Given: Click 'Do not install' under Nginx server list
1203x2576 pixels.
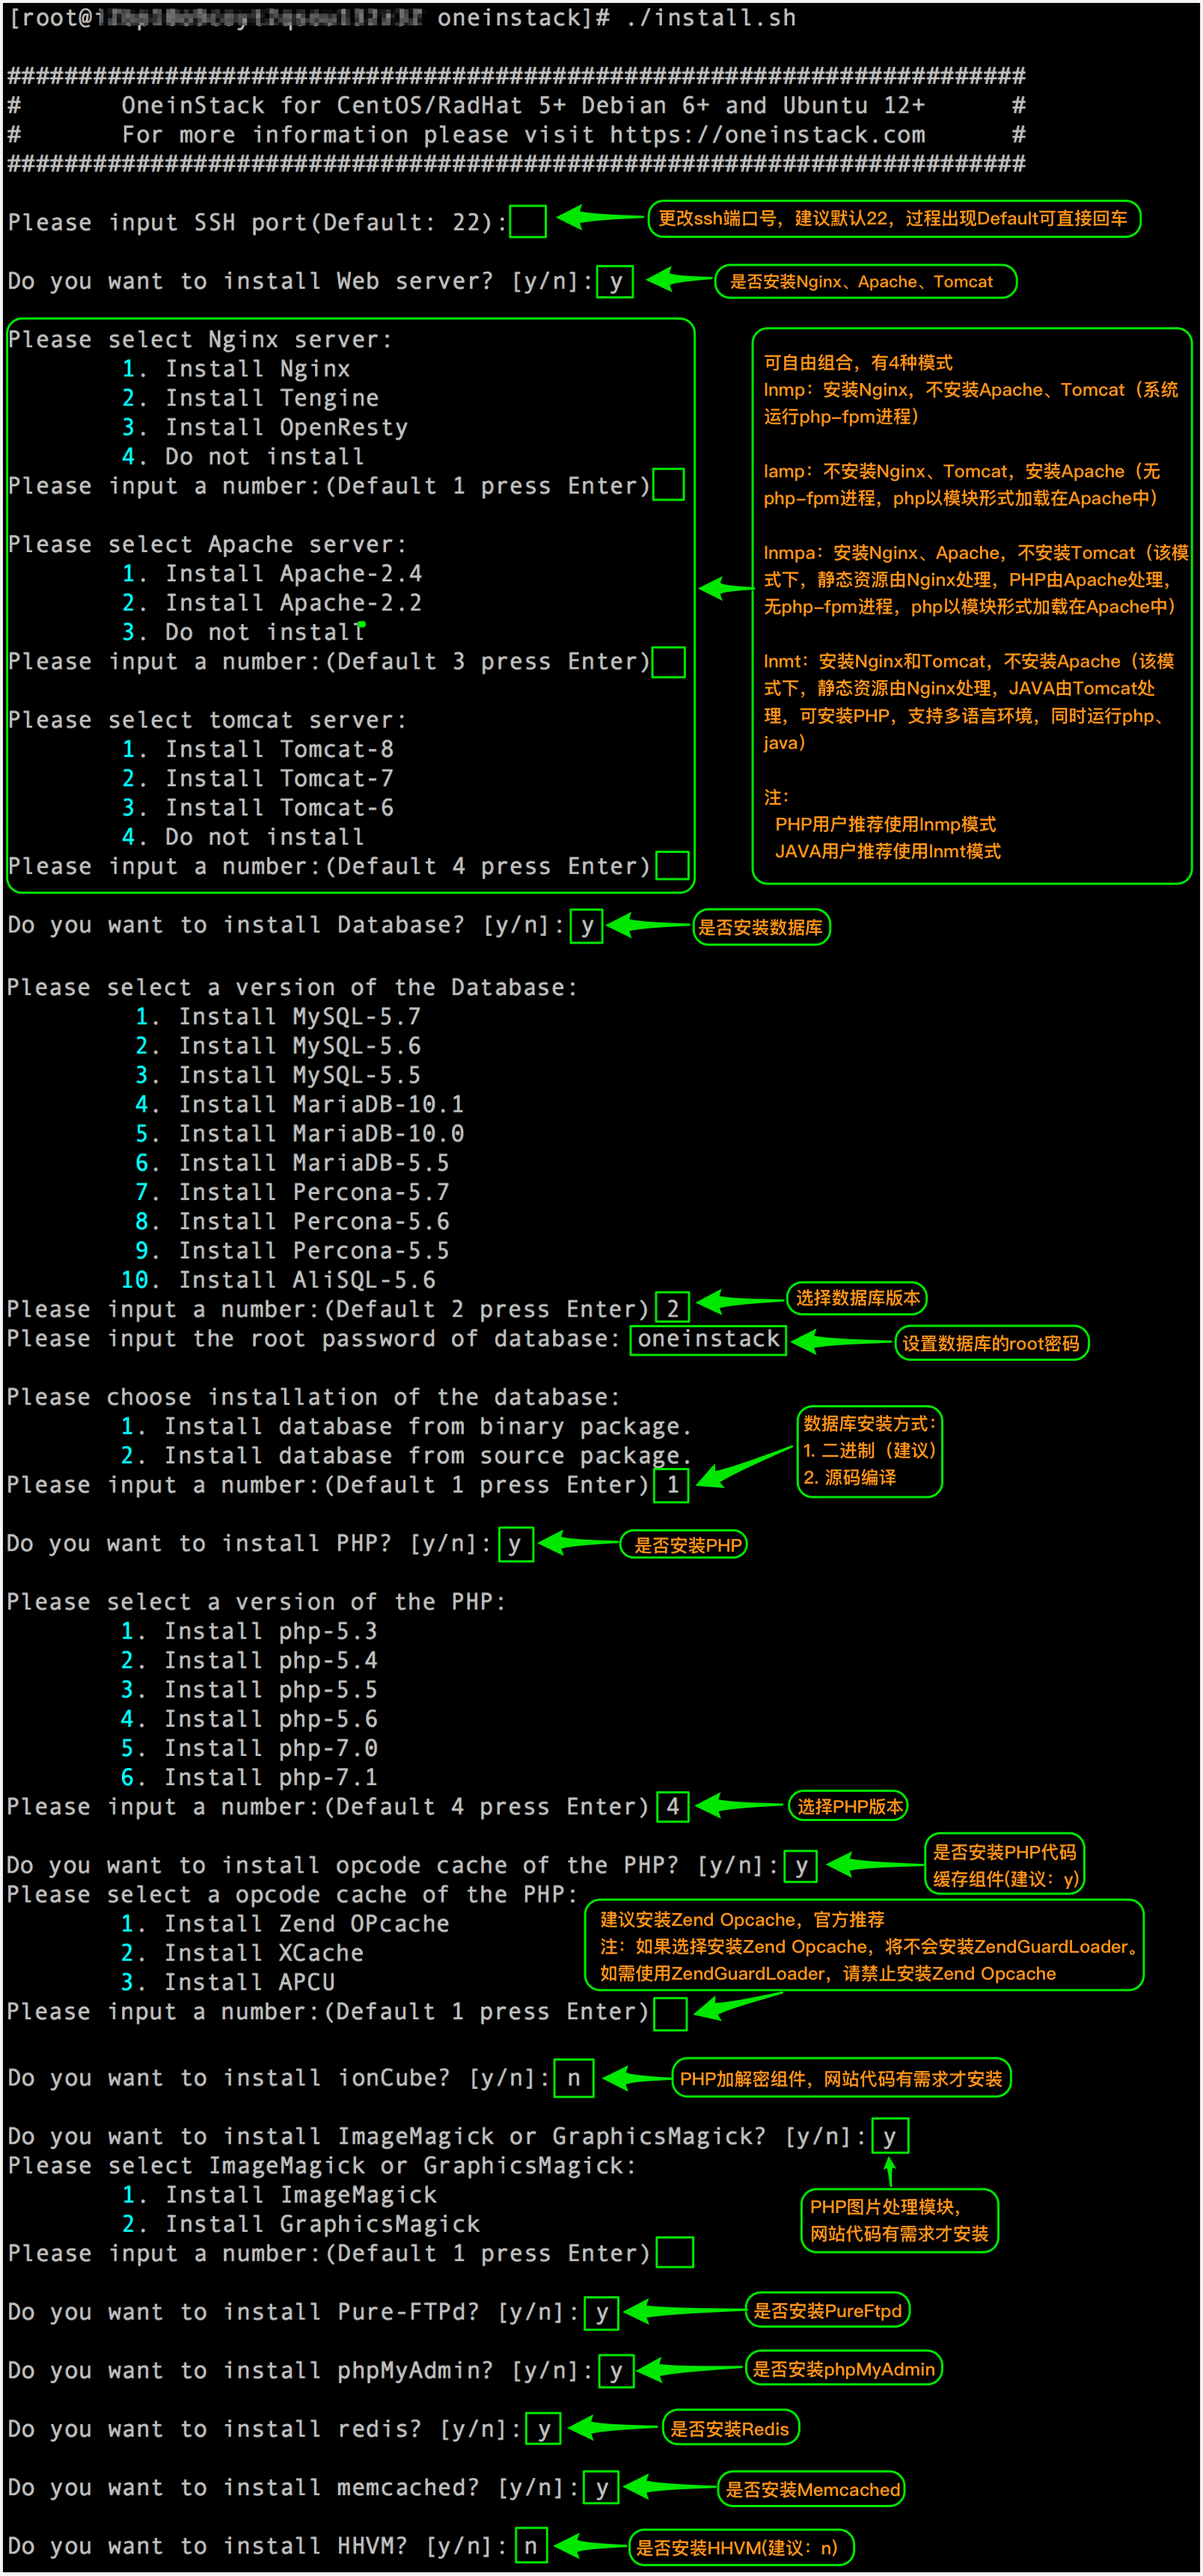Looking at the screenshot, I should click(265, 457).
